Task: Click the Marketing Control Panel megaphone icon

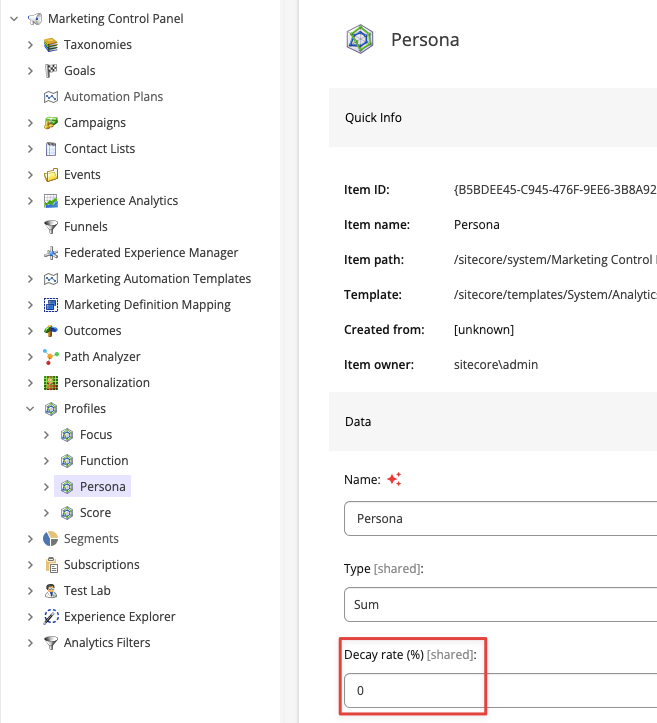Action: tap(35, 19)
